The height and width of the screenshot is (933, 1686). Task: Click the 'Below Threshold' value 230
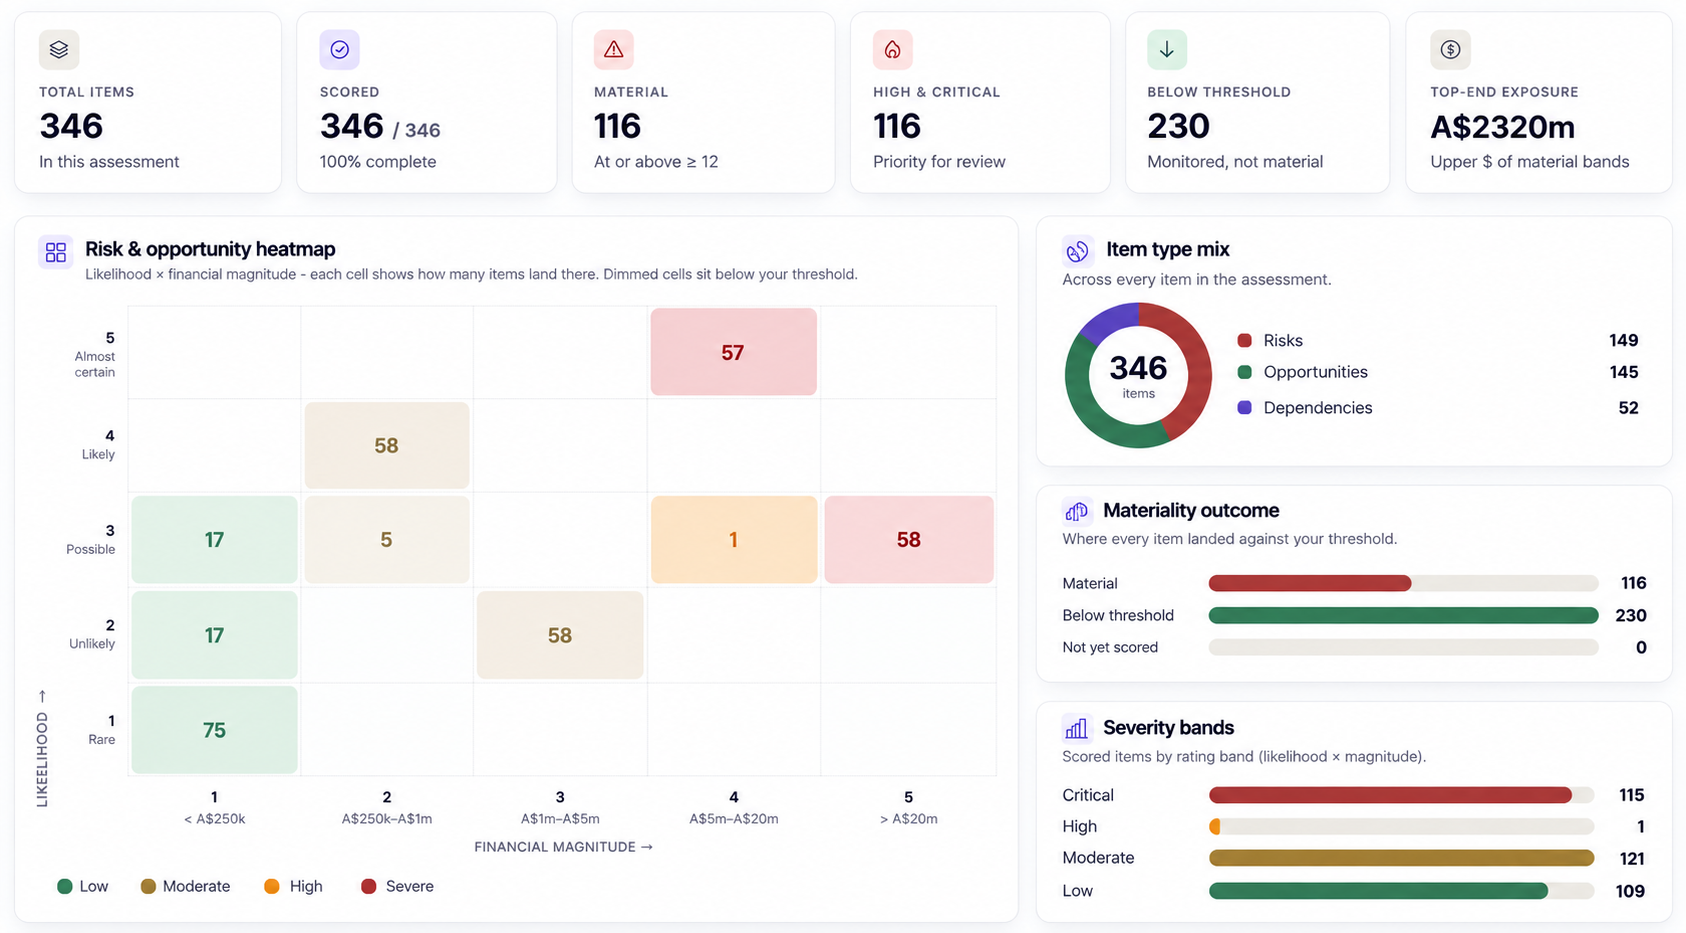tap(1178, 126)
